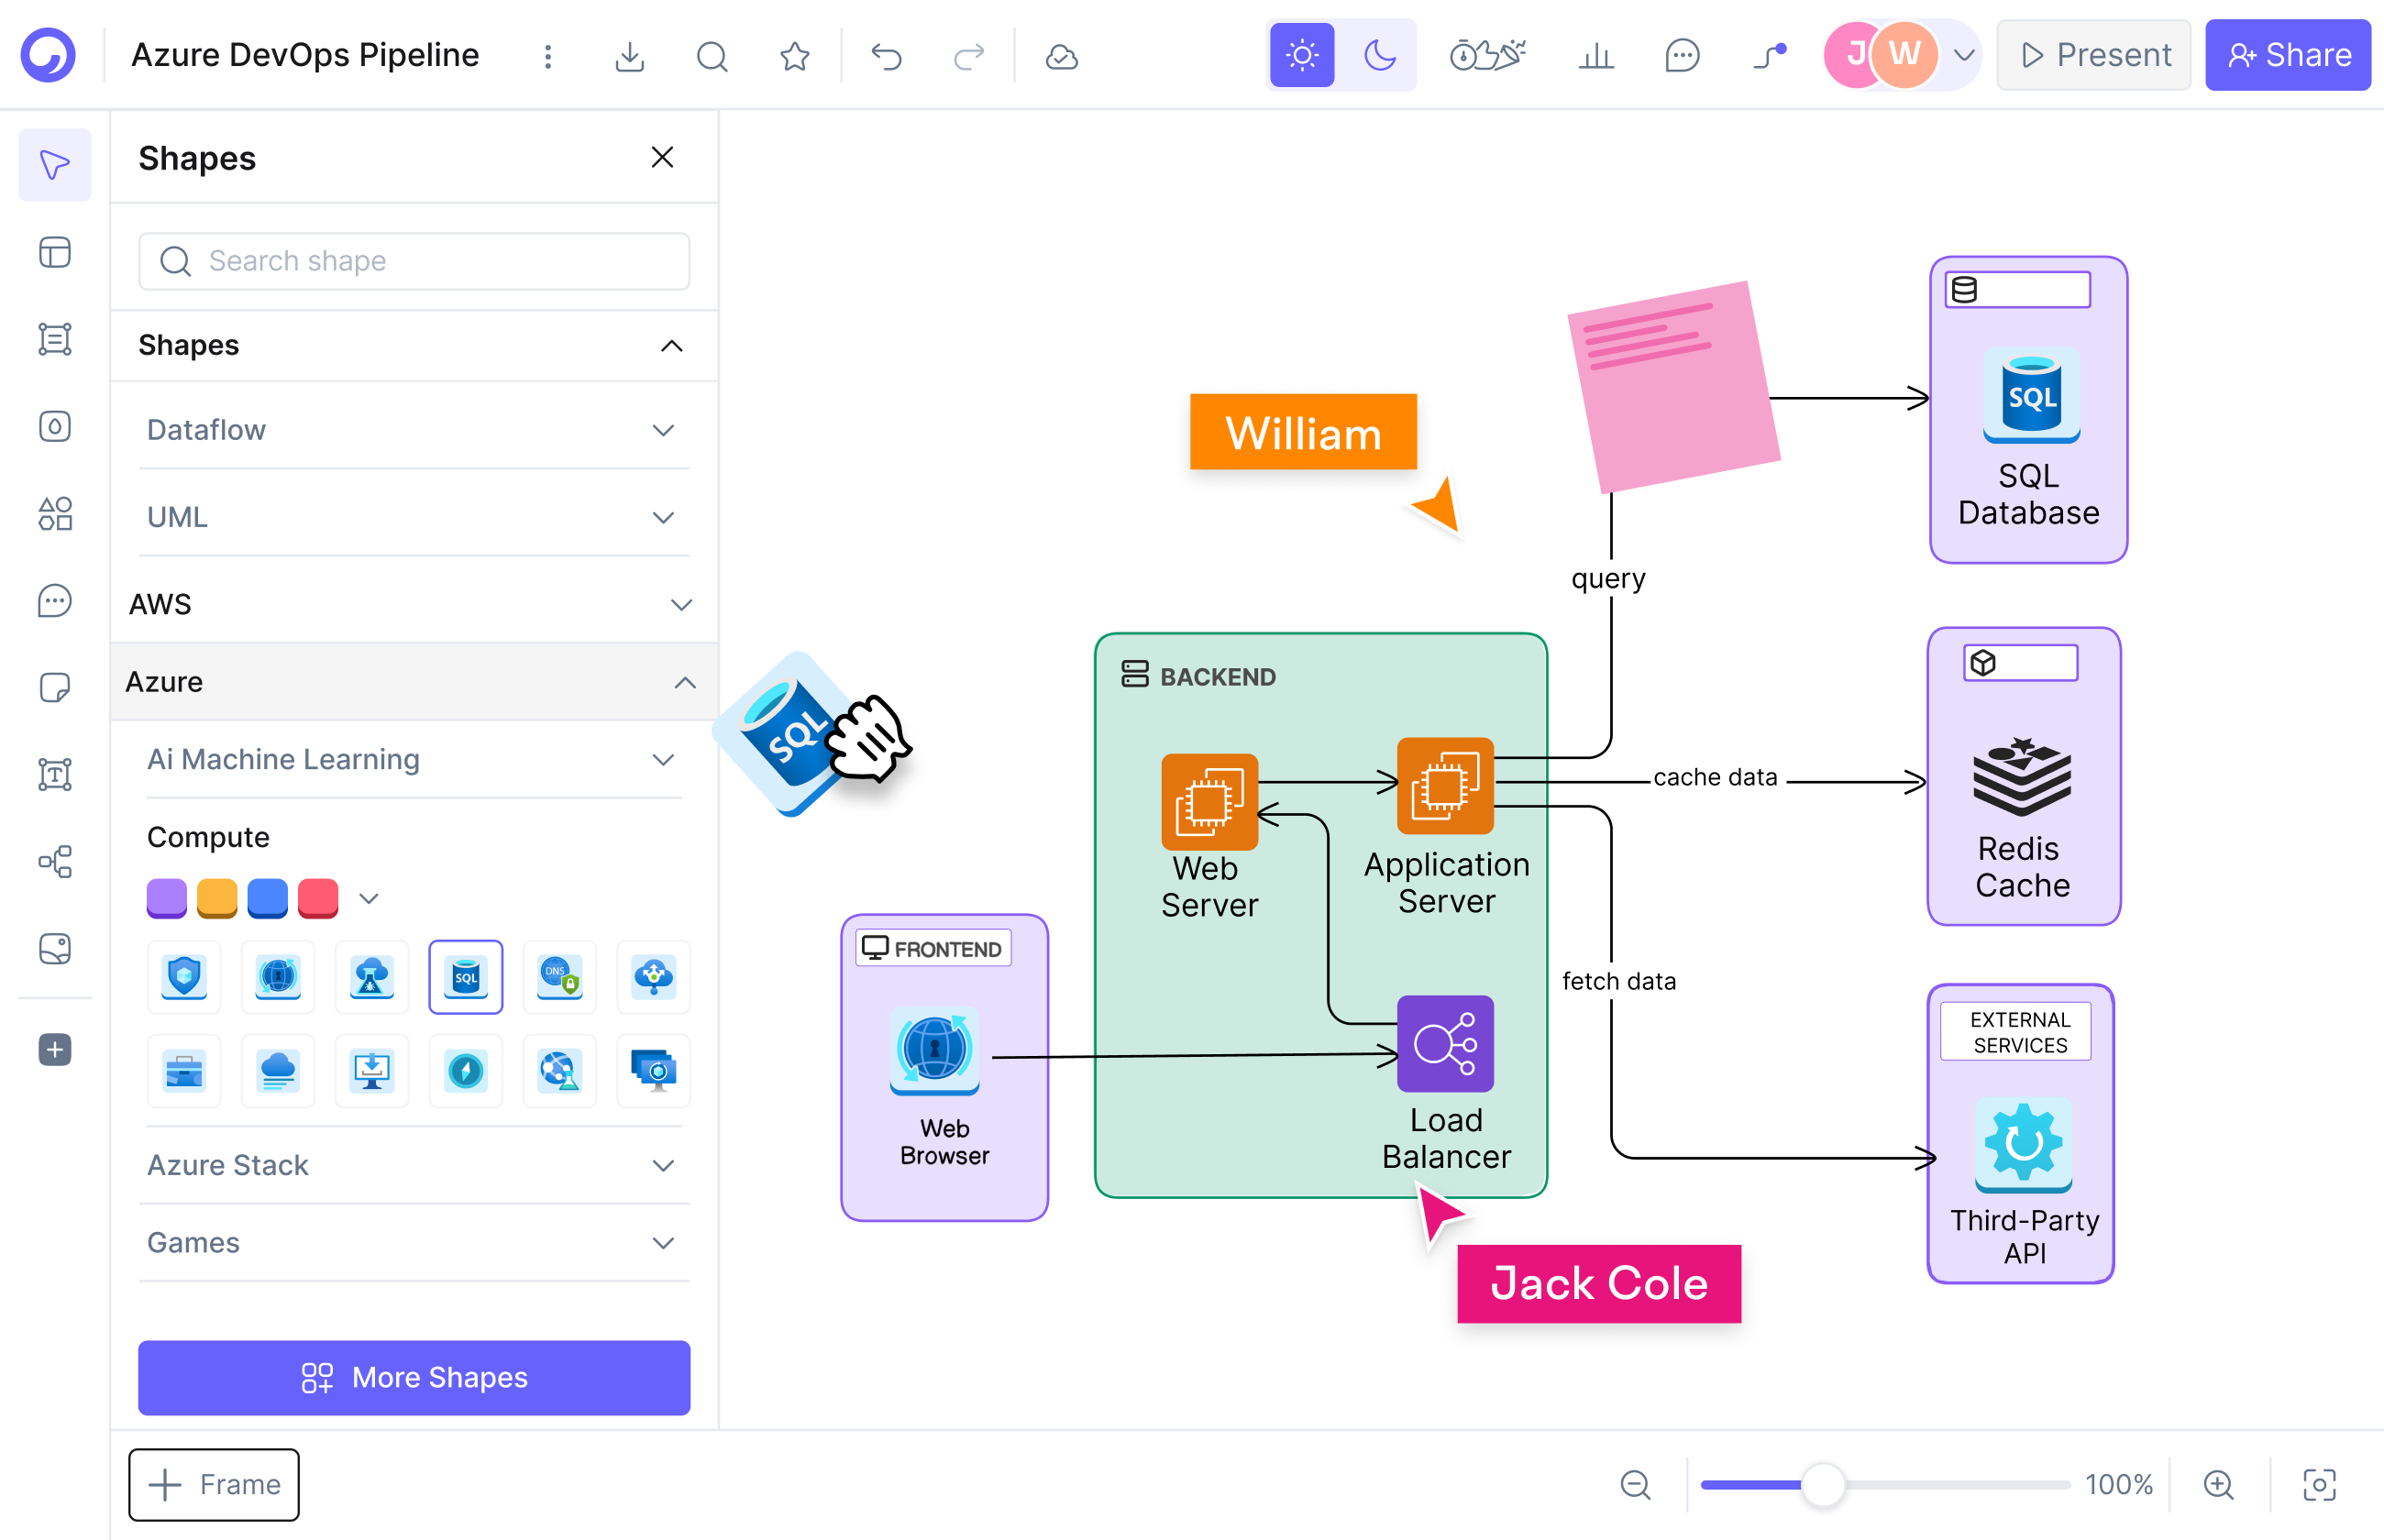
Task: Expand the AWS shapes section
Action: coord(414,604)
